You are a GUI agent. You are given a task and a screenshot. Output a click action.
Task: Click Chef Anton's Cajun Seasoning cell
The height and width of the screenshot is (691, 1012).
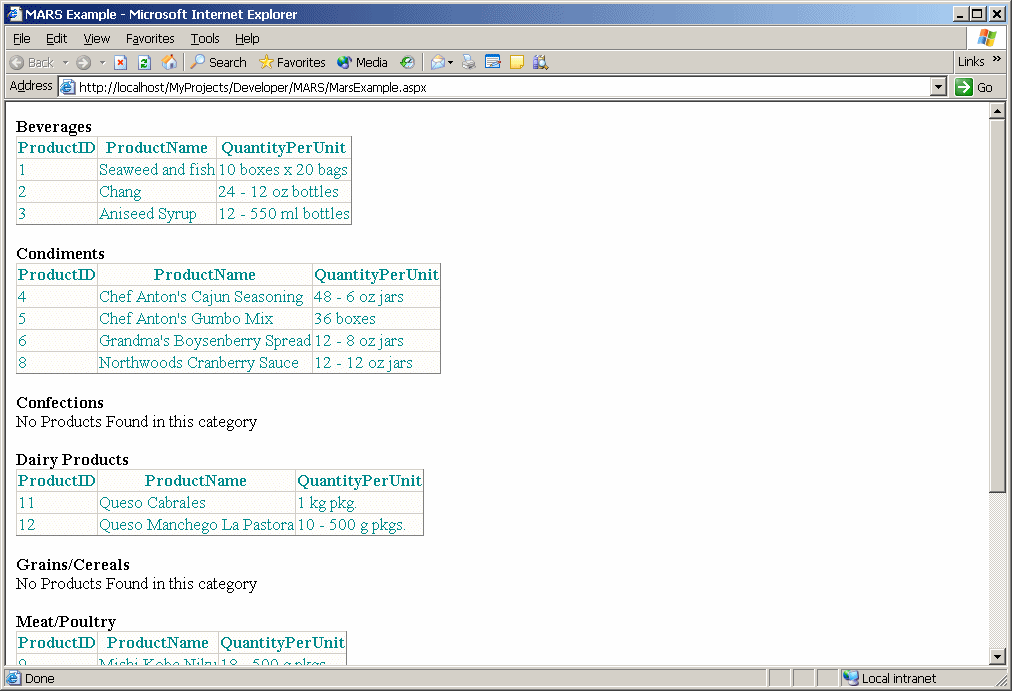click(205, 297)
